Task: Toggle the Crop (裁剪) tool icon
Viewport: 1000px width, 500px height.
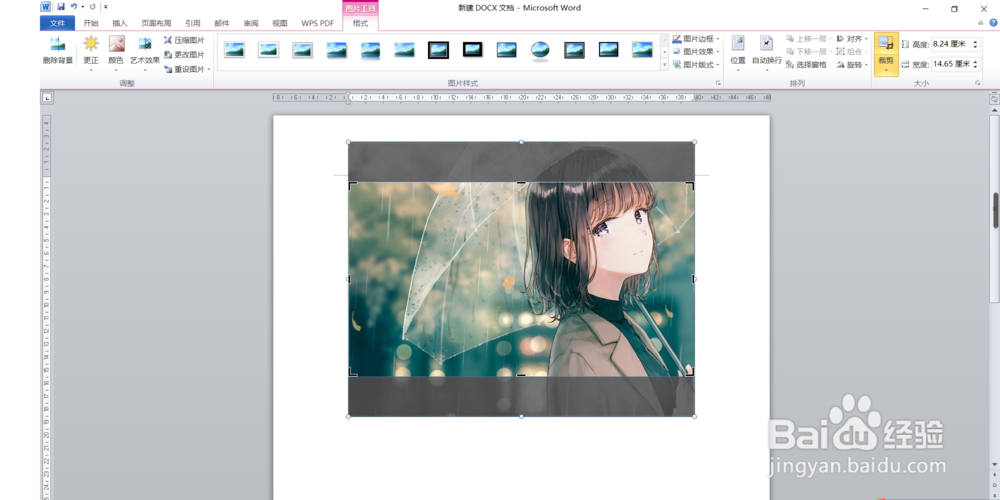Action: pos(886,44)
